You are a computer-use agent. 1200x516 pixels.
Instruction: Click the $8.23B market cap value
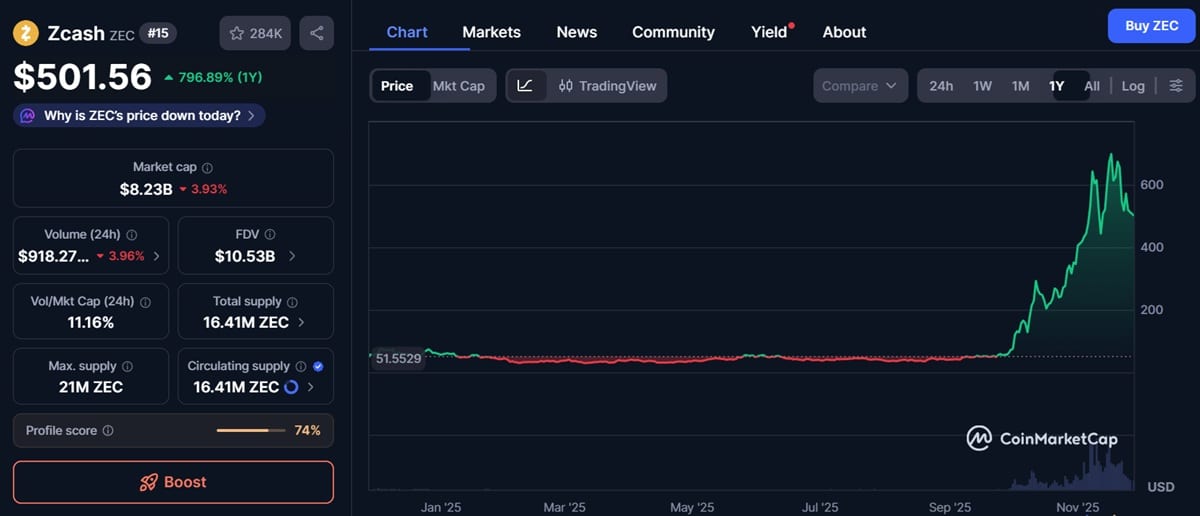click(x=146, y=189)
